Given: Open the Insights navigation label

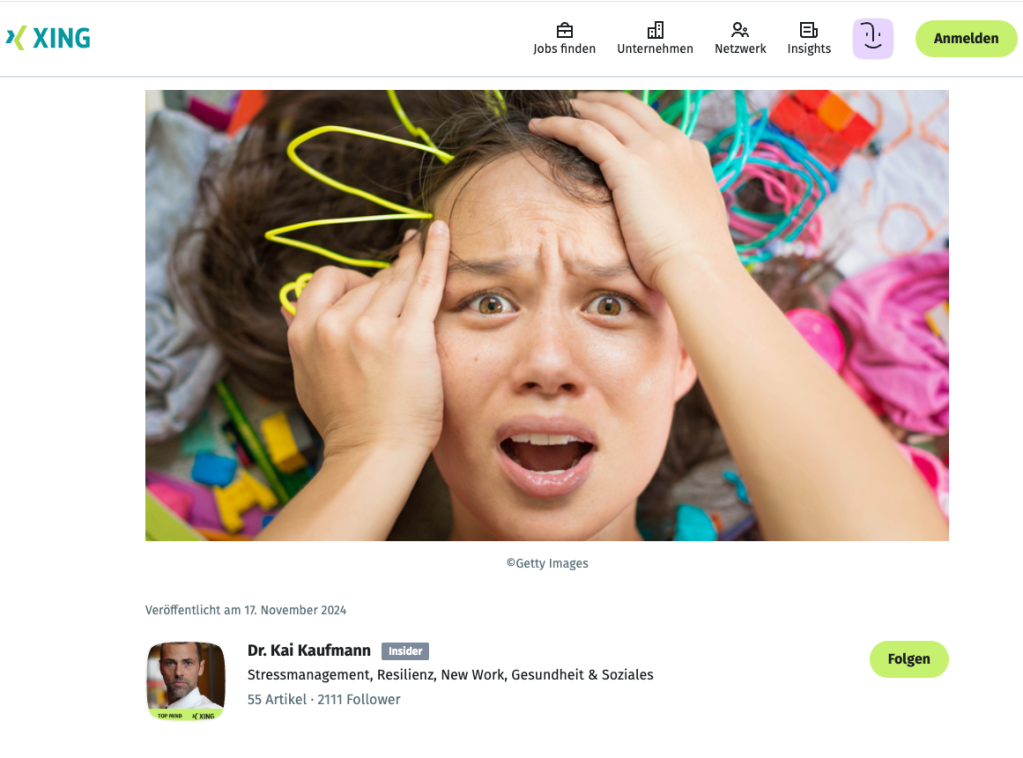Looking at the screenshot, I should [x=809, y=49].
